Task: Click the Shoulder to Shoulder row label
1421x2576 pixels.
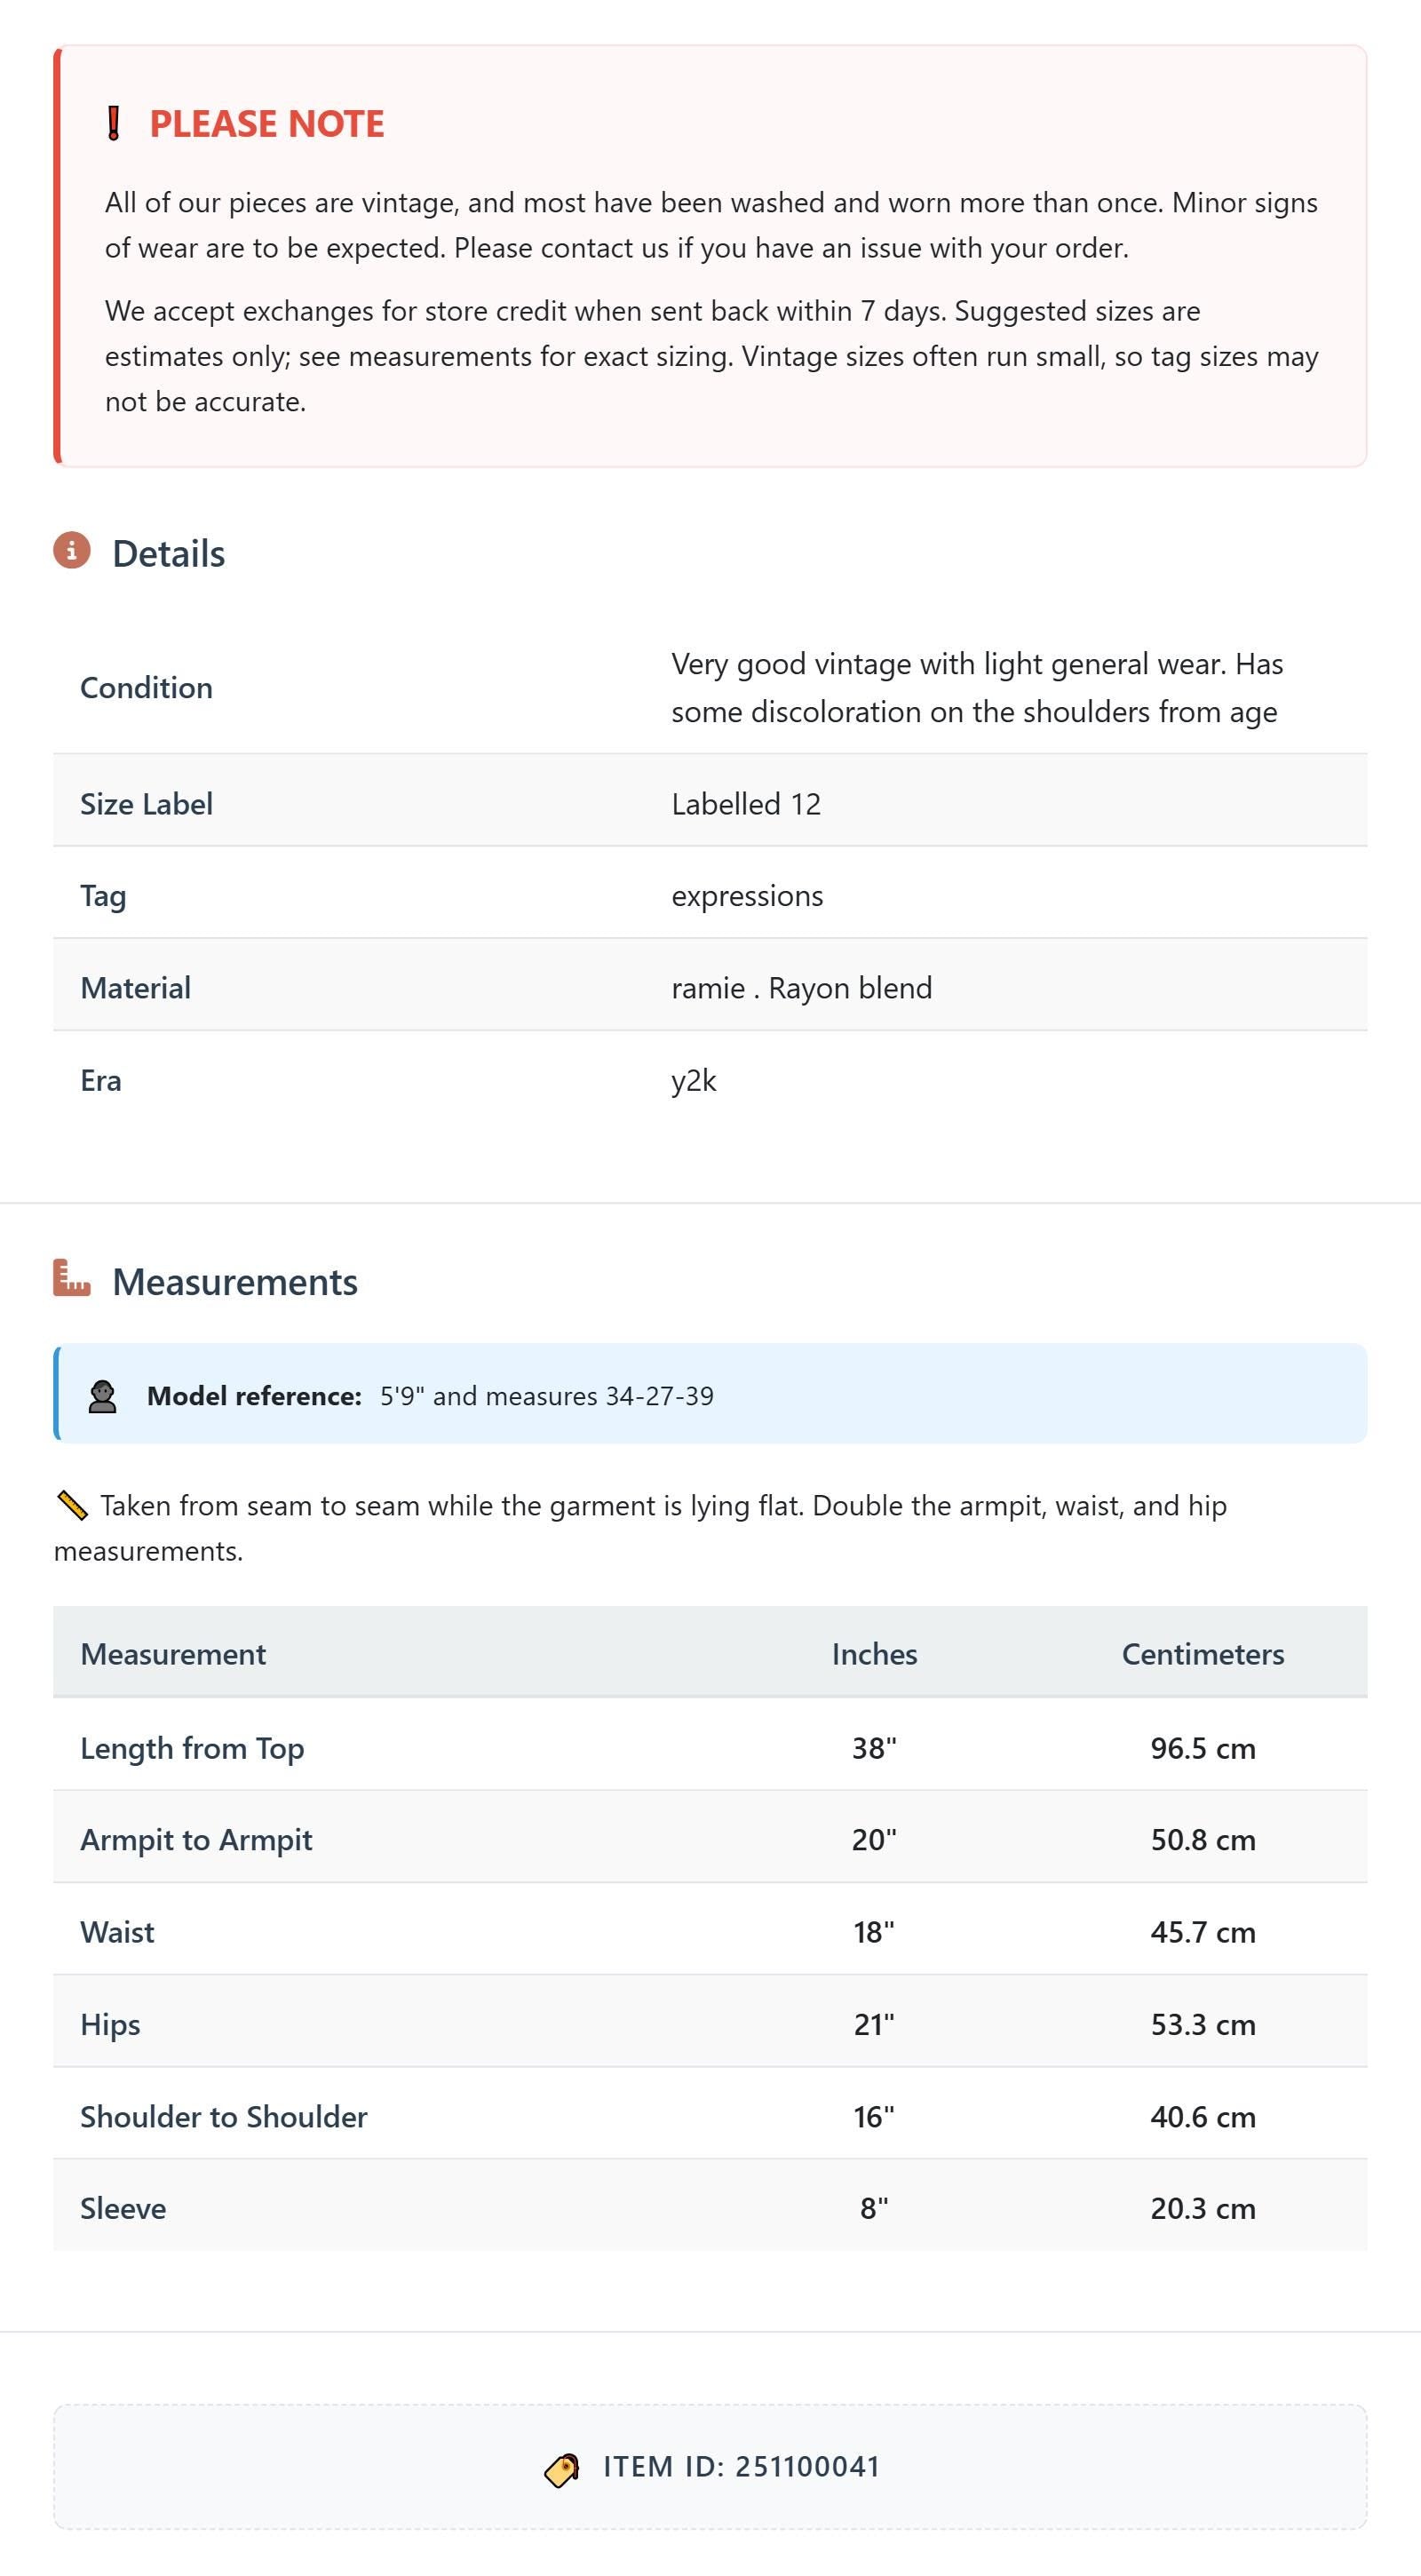Action: pyautogui.click(x=224, y=2116)
